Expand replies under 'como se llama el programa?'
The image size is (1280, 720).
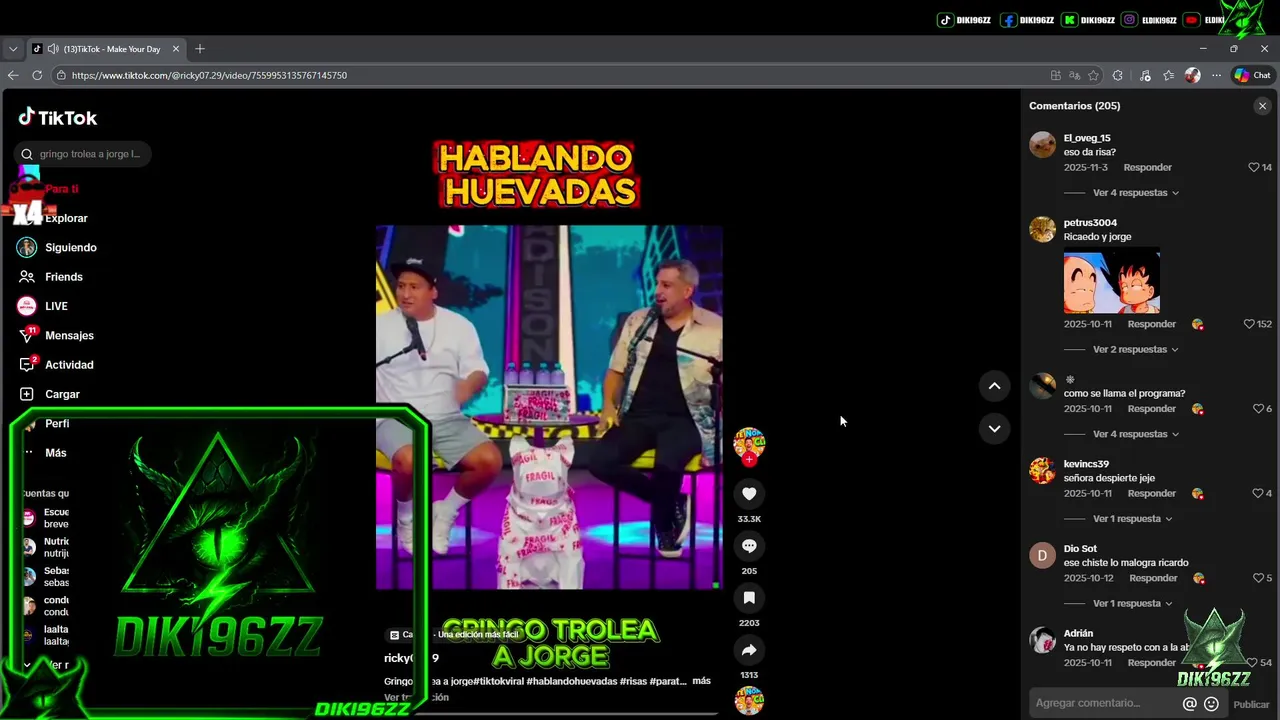pyautogui.click(x=1136, y=434)
